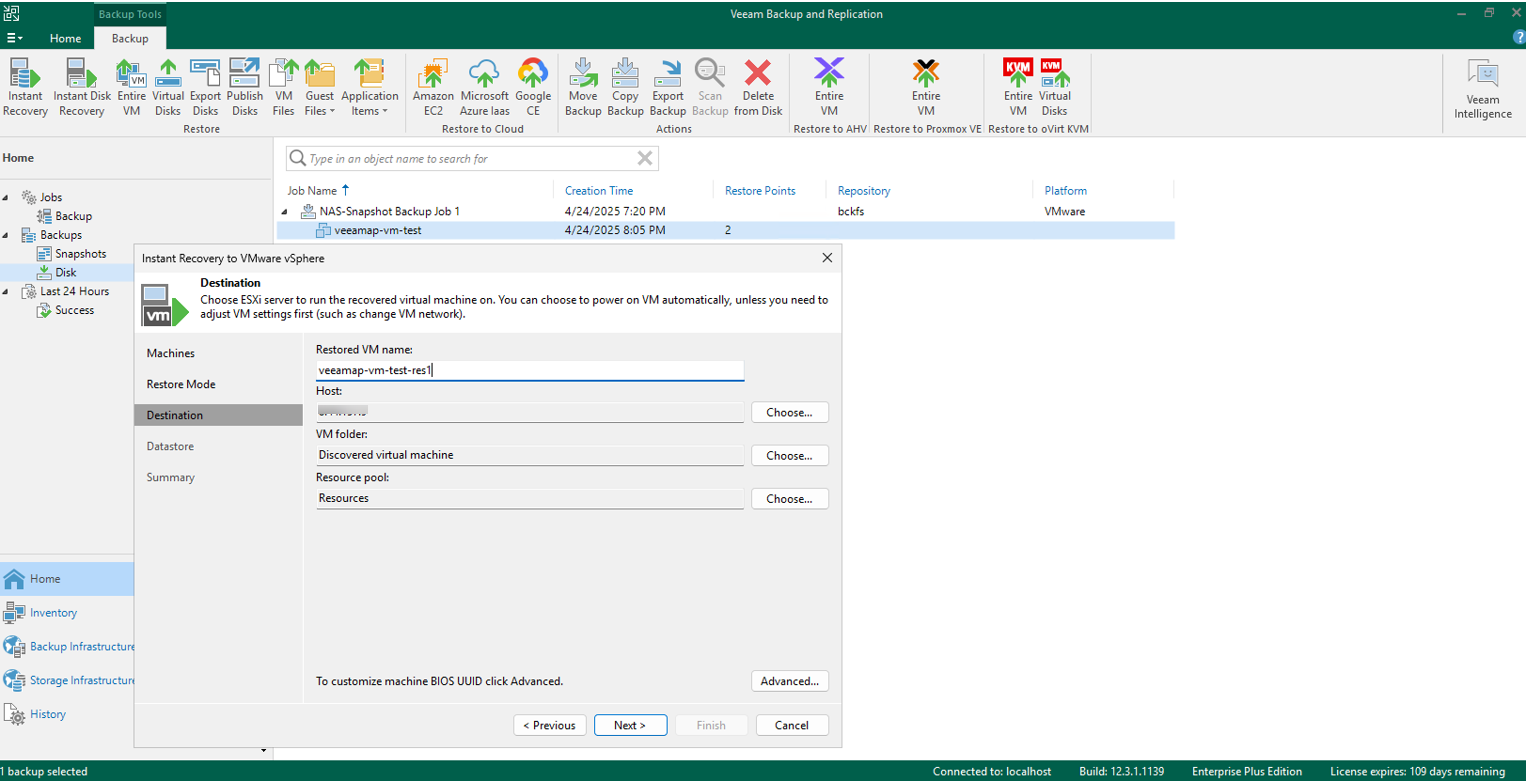
Task: Click the Publish Disks icon
Action: [x=245, y=88]
